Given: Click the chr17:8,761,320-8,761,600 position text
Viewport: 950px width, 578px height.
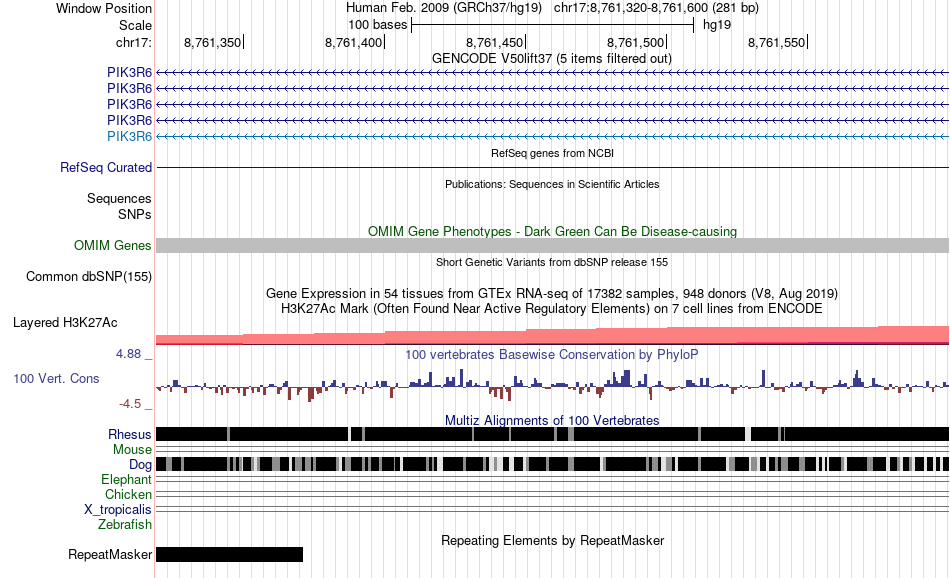Looking at the screenshot, I should point(656,8).
